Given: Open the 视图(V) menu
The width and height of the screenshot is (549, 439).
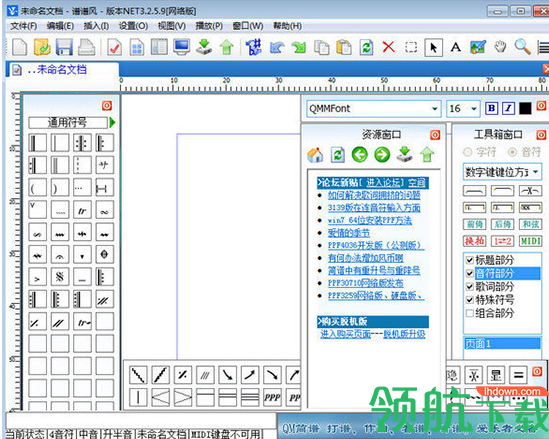Looking at the screenshot, I should point(172,26).
